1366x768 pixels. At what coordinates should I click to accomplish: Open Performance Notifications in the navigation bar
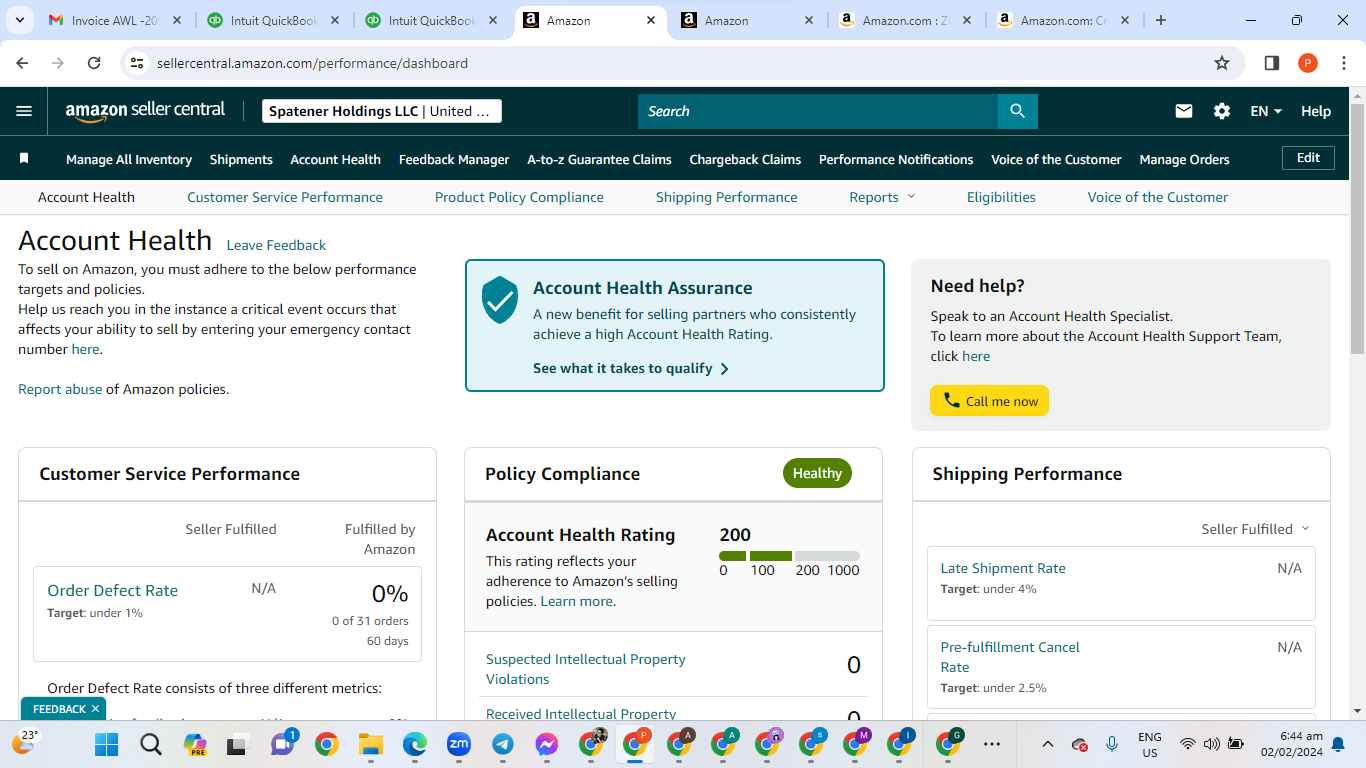pyautogui.click(x=896, y=159)
